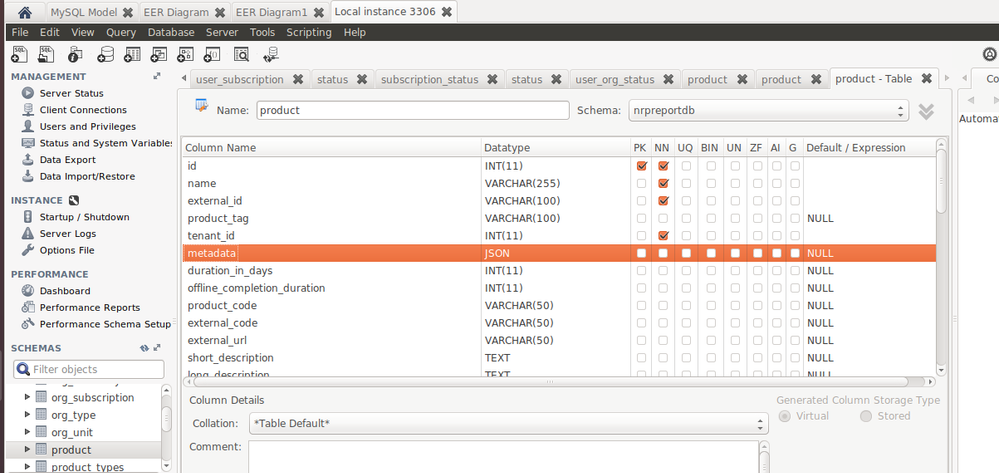Open Performance Reports in sidebar
Image resolution: width=999 pixels, height=473 pixels.
(90, 307)
